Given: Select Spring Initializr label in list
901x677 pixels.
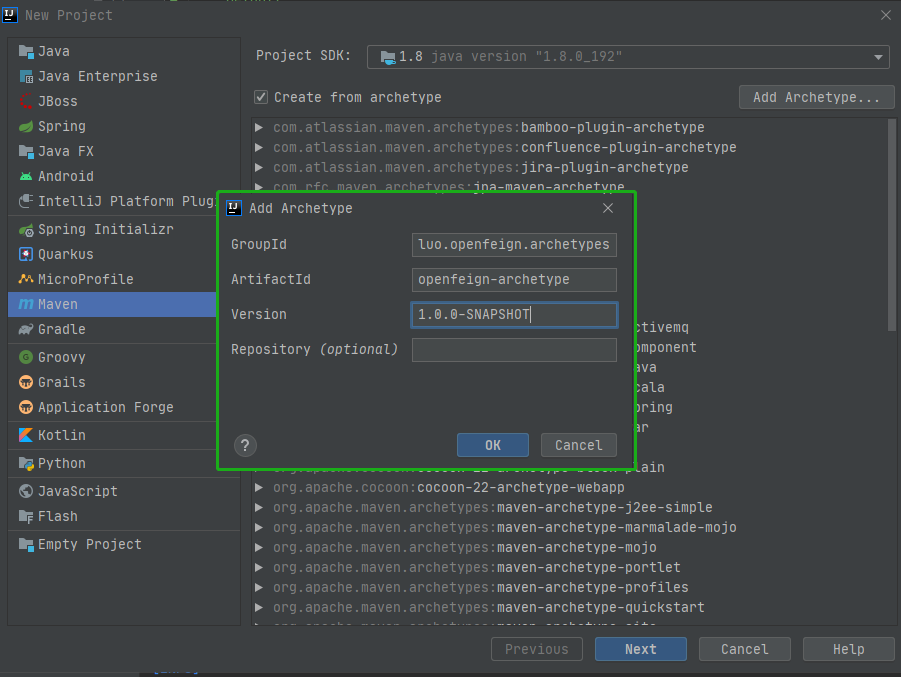Looking at the screenshot, I should 106,230.
